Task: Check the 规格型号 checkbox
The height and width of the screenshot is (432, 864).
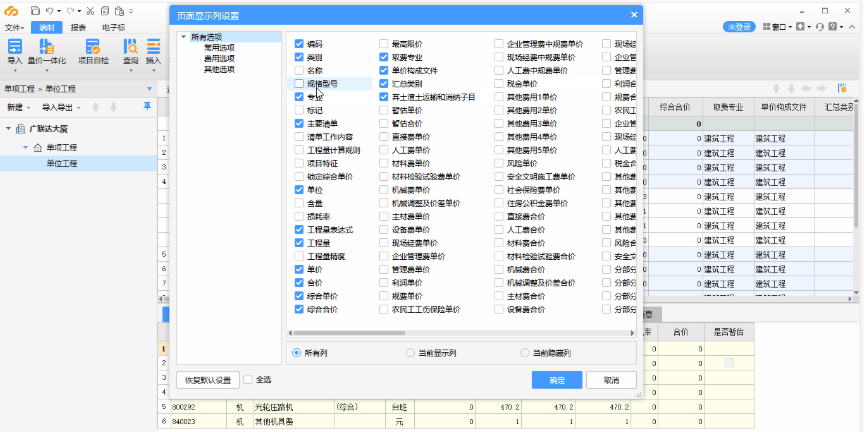Action: pyautogui.click(x=300, y=84)
